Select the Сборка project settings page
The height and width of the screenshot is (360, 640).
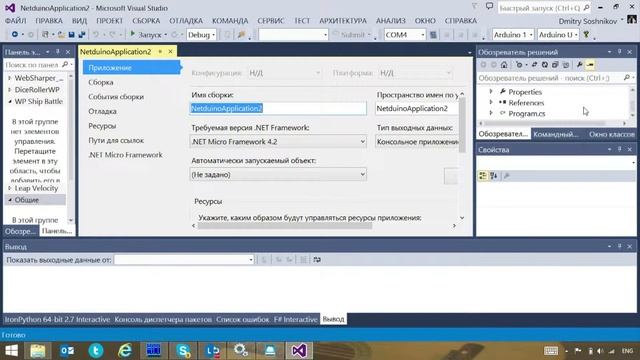[101, 82]
